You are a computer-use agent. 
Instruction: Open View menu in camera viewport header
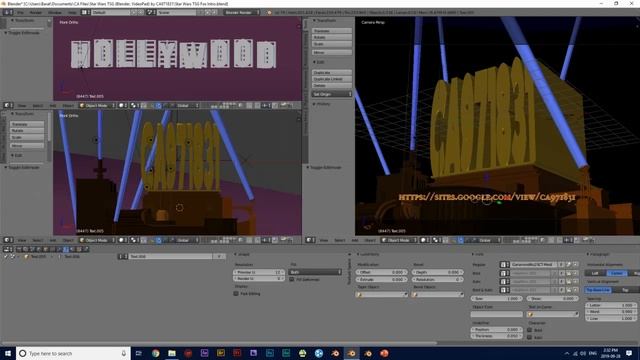point(324,240)
